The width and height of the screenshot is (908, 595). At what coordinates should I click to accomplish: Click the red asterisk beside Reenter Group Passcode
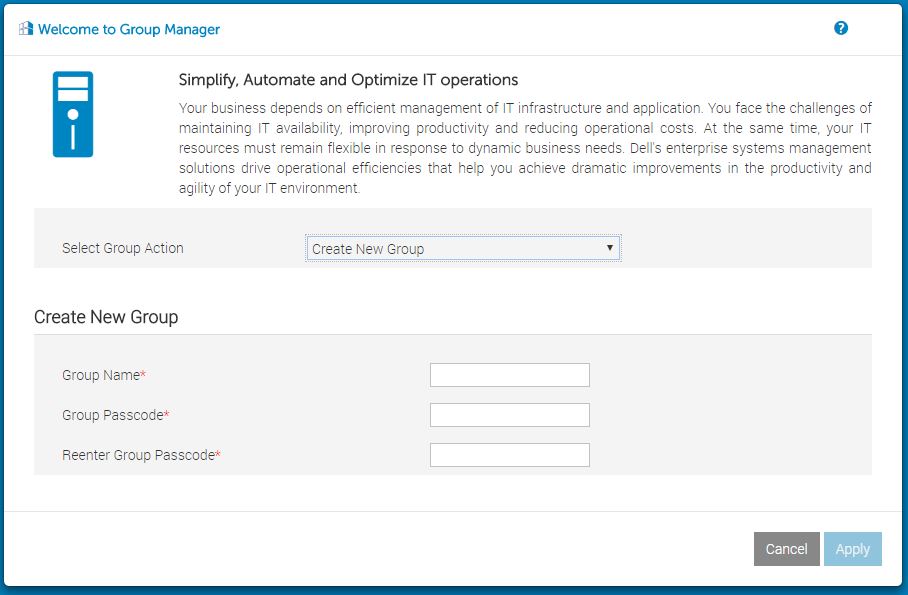(218, 454)
